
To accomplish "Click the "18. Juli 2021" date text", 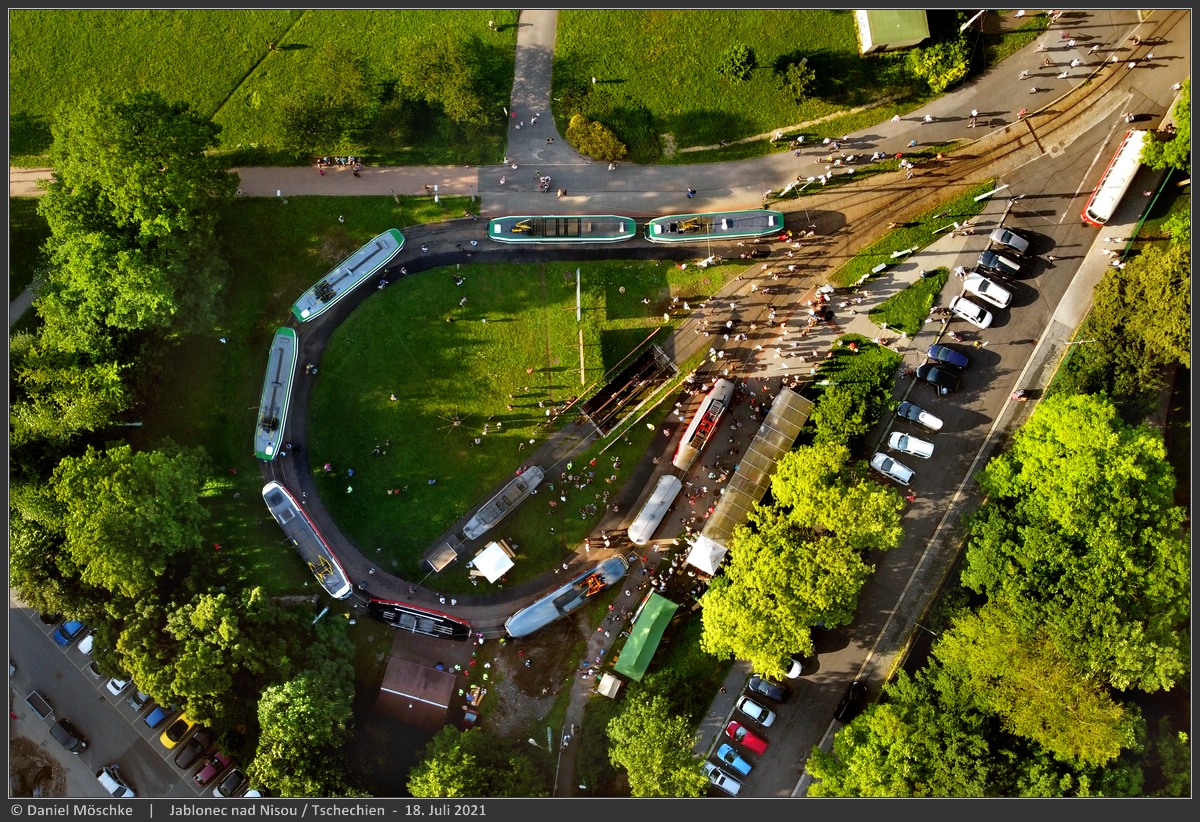I will coord(445,810).
